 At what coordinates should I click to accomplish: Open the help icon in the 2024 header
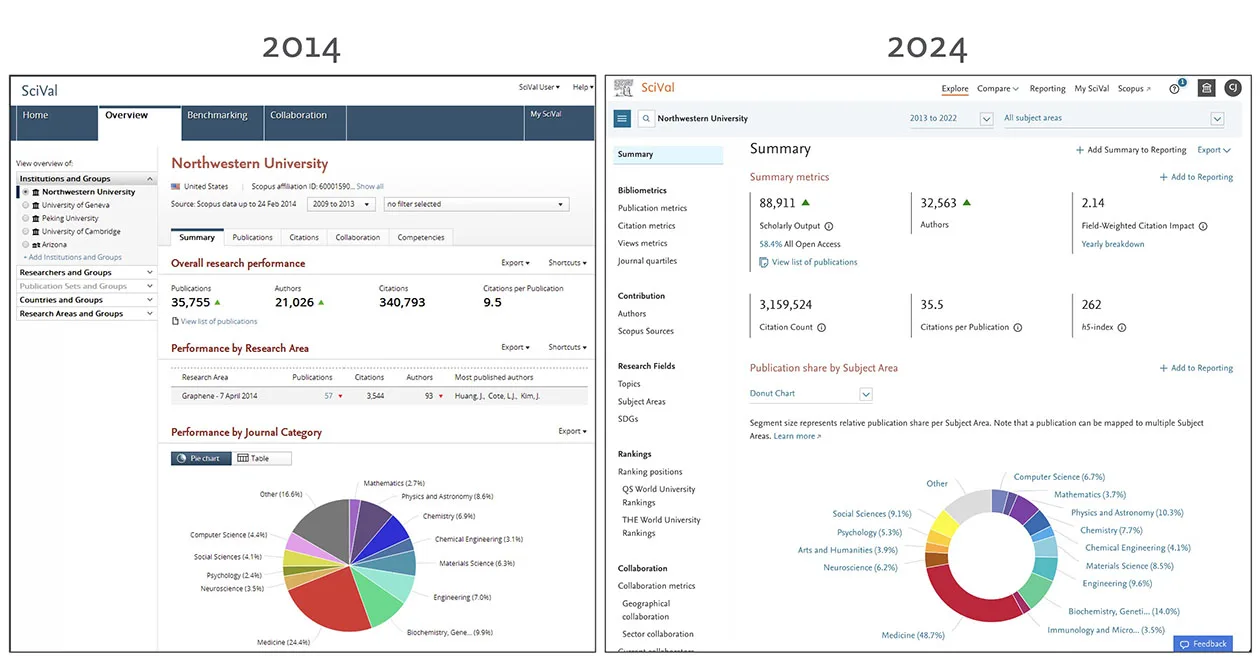1174,88
